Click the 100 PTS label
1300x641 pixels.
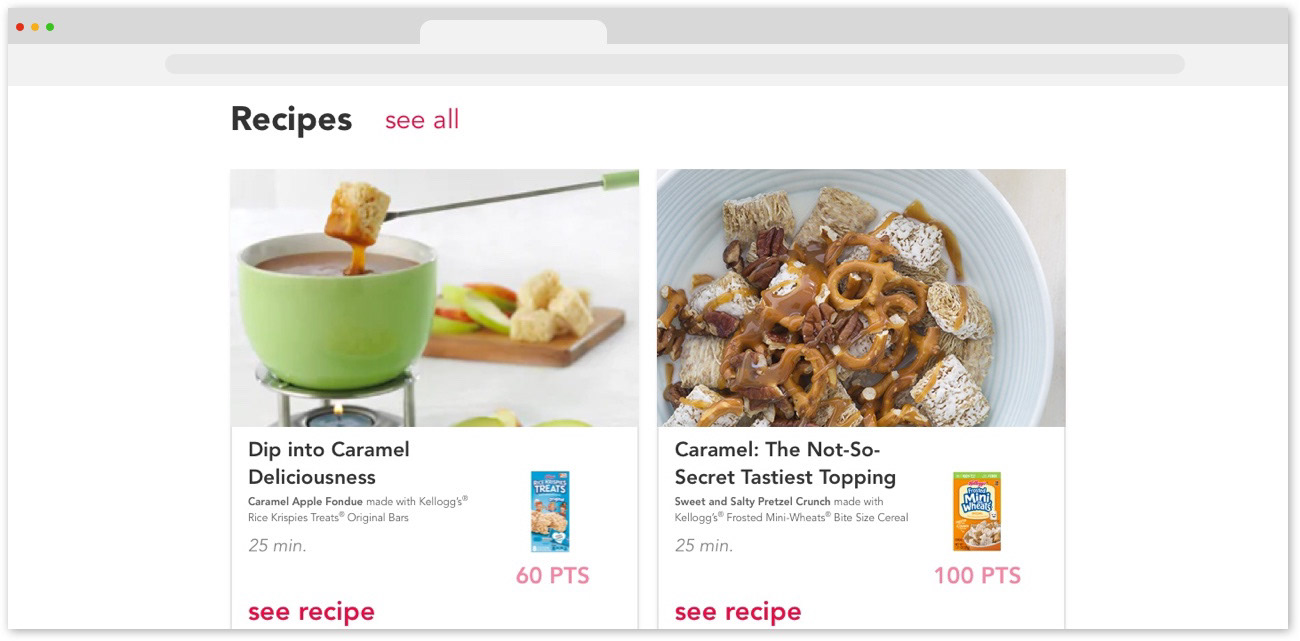point(977,576)
